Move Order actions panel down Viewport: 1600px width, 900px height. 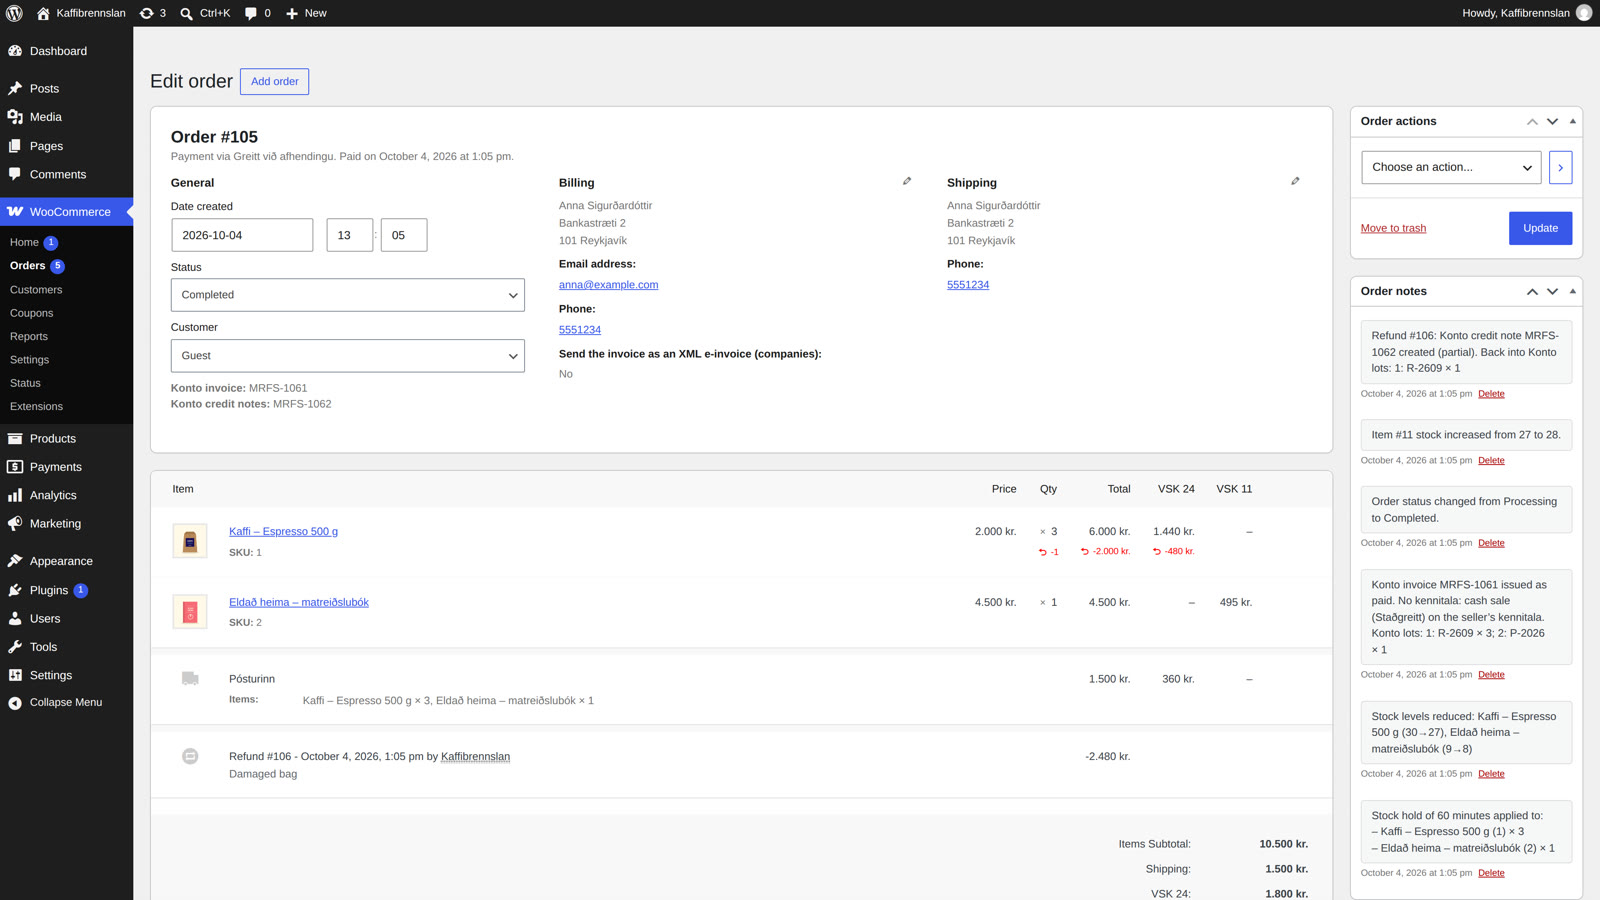(x=1552, y=121)
